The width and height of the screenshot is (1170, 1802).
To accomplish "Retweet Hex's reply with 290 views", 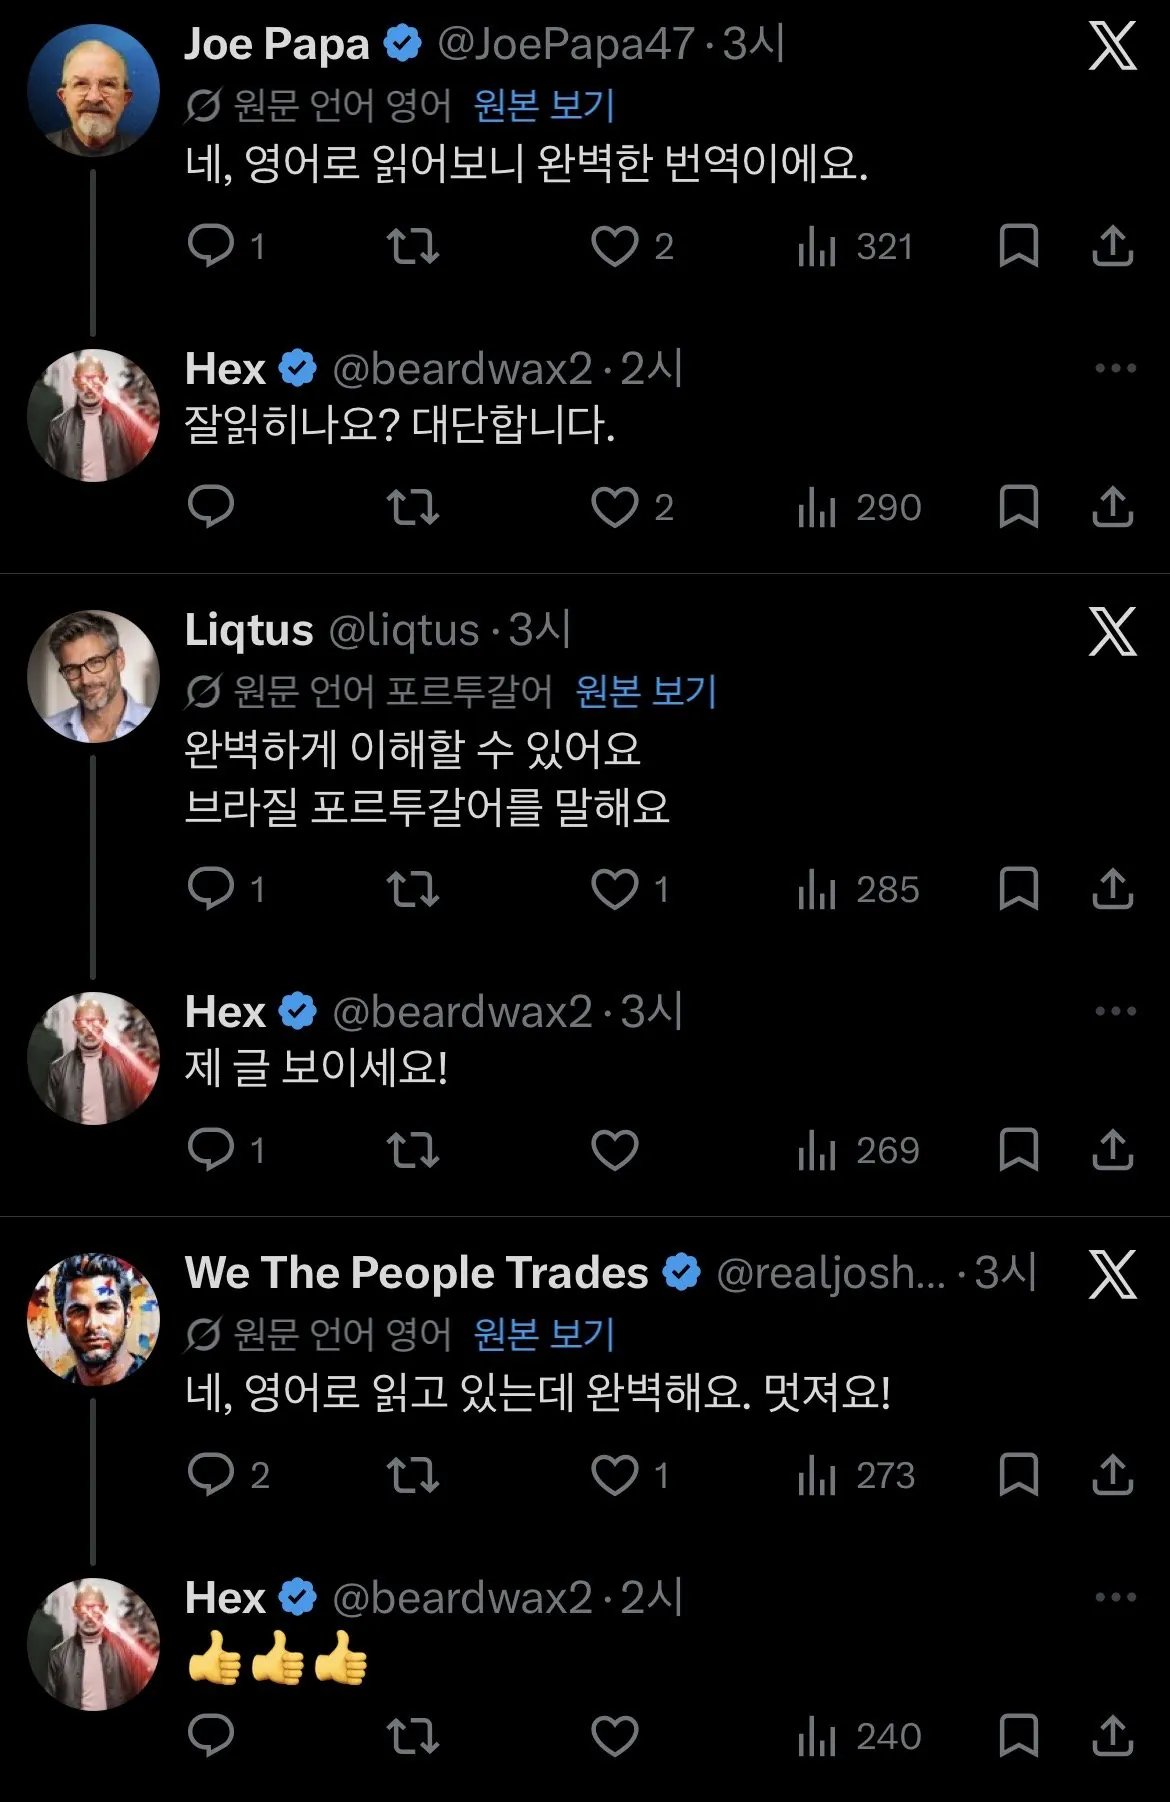I will click(413, 507).
